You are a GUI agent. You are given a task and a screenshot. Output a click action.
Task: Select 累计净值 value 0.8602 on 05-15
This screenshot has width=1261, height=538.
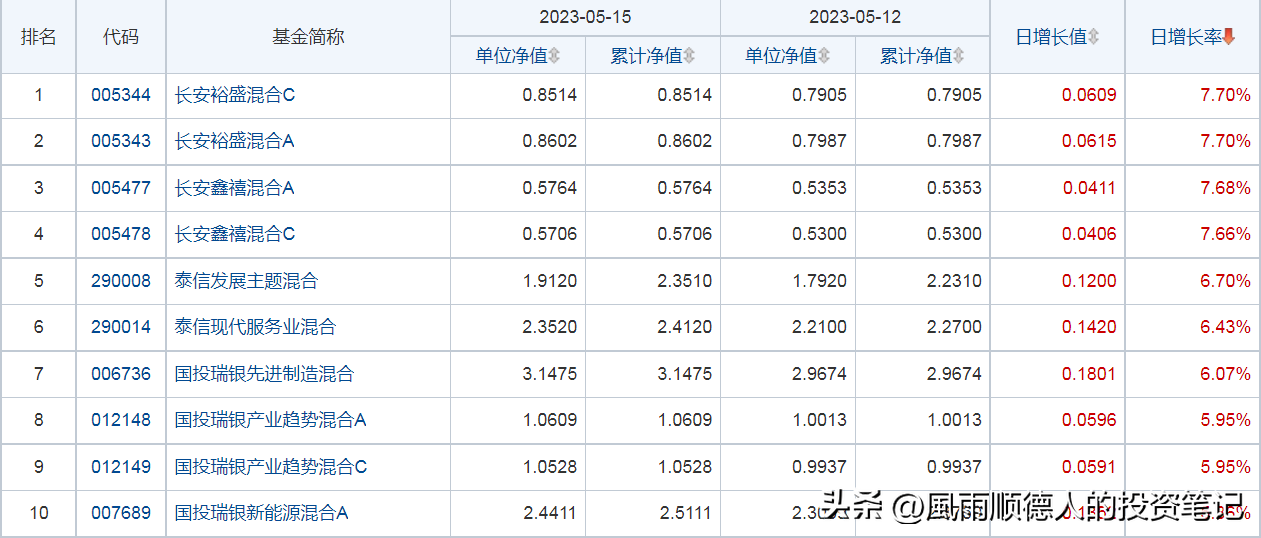[685, 141]
